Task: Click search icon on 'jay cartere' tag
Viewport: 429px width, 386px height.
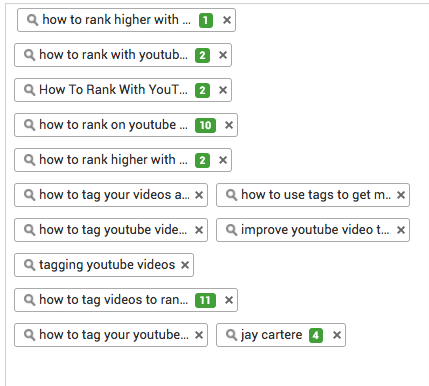Action: (x=232, y=335)
